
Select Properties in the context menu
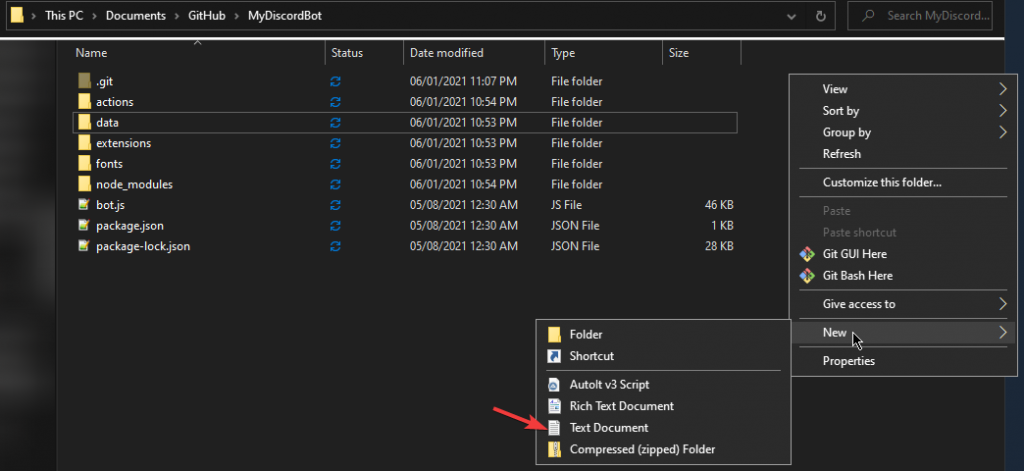(849, 361)
